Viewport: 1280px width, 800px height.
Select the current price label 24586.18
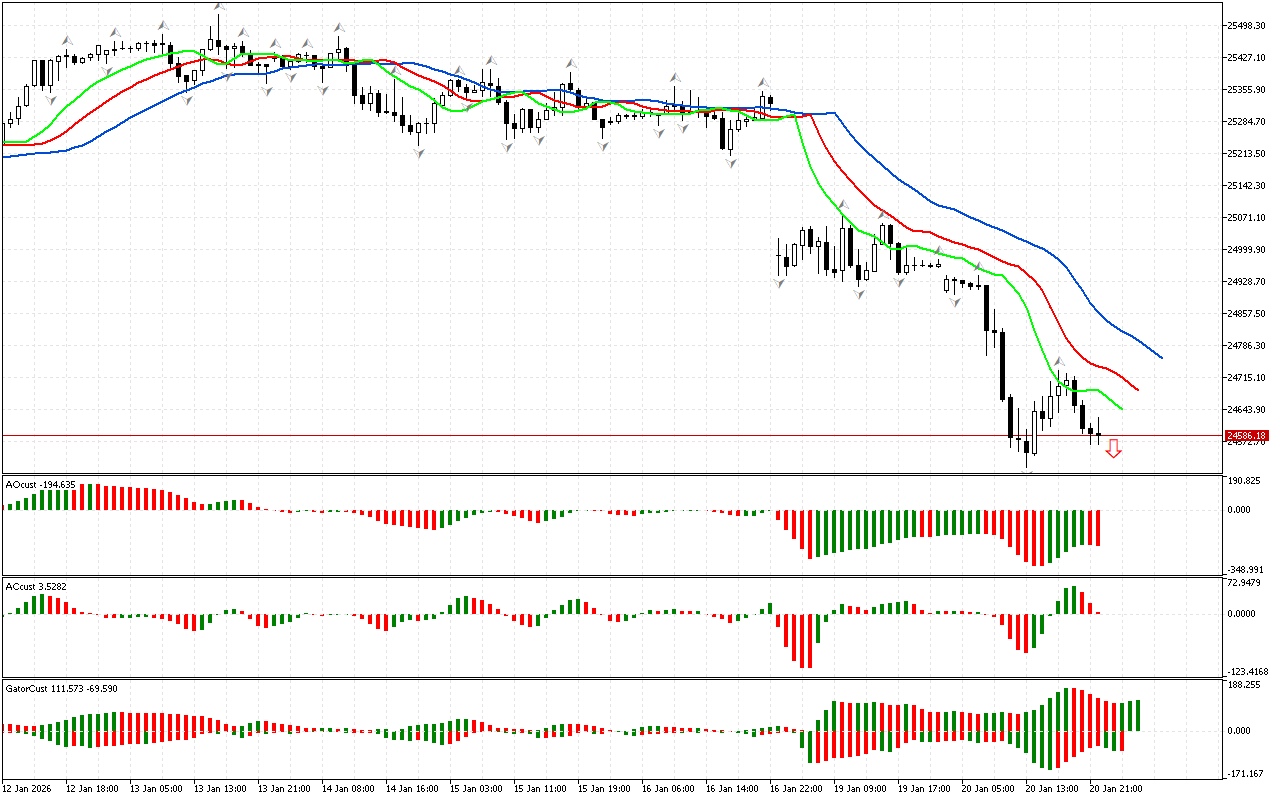pyautogui.click(x=1247, y=436)
